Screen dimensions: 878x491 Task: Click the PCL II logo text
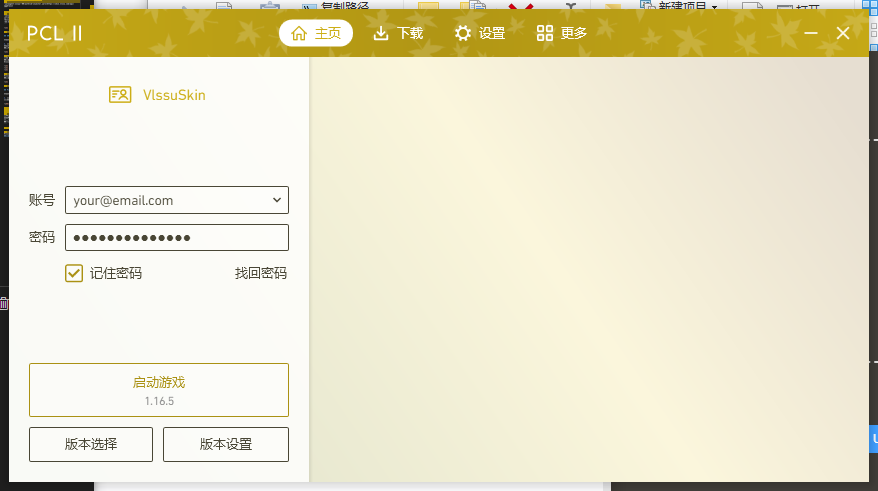(x=55, y=34)
